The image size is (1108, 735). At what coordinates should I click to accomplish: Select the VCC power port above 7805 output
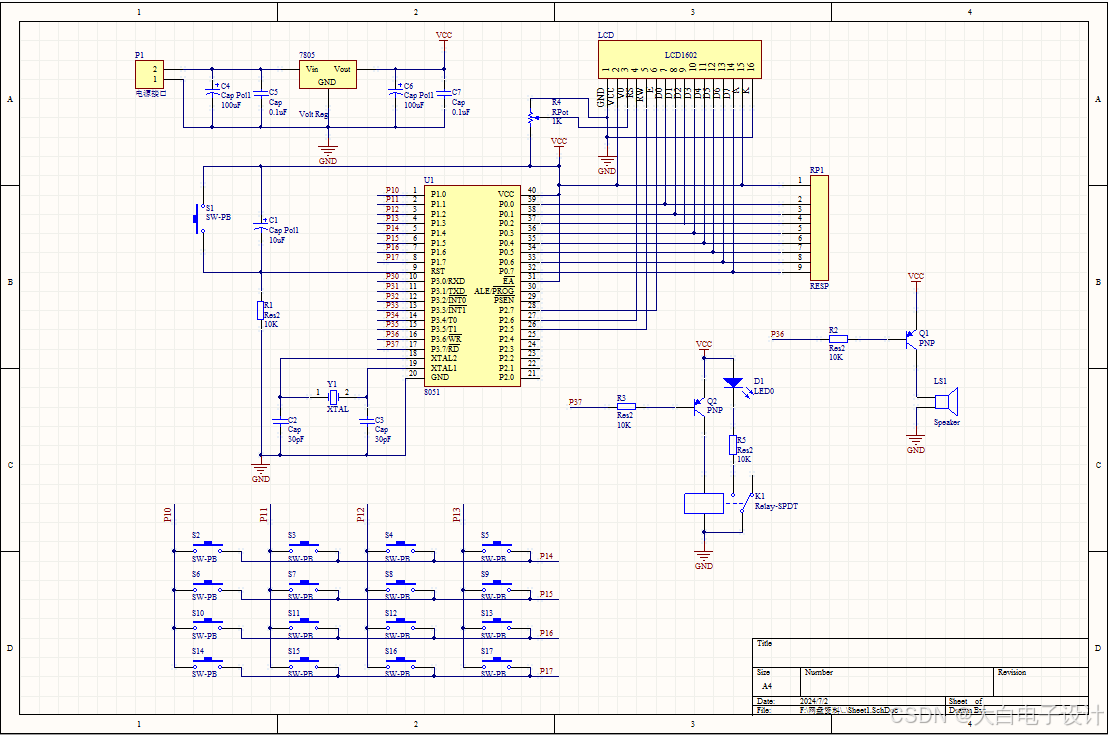pos(444,37)
